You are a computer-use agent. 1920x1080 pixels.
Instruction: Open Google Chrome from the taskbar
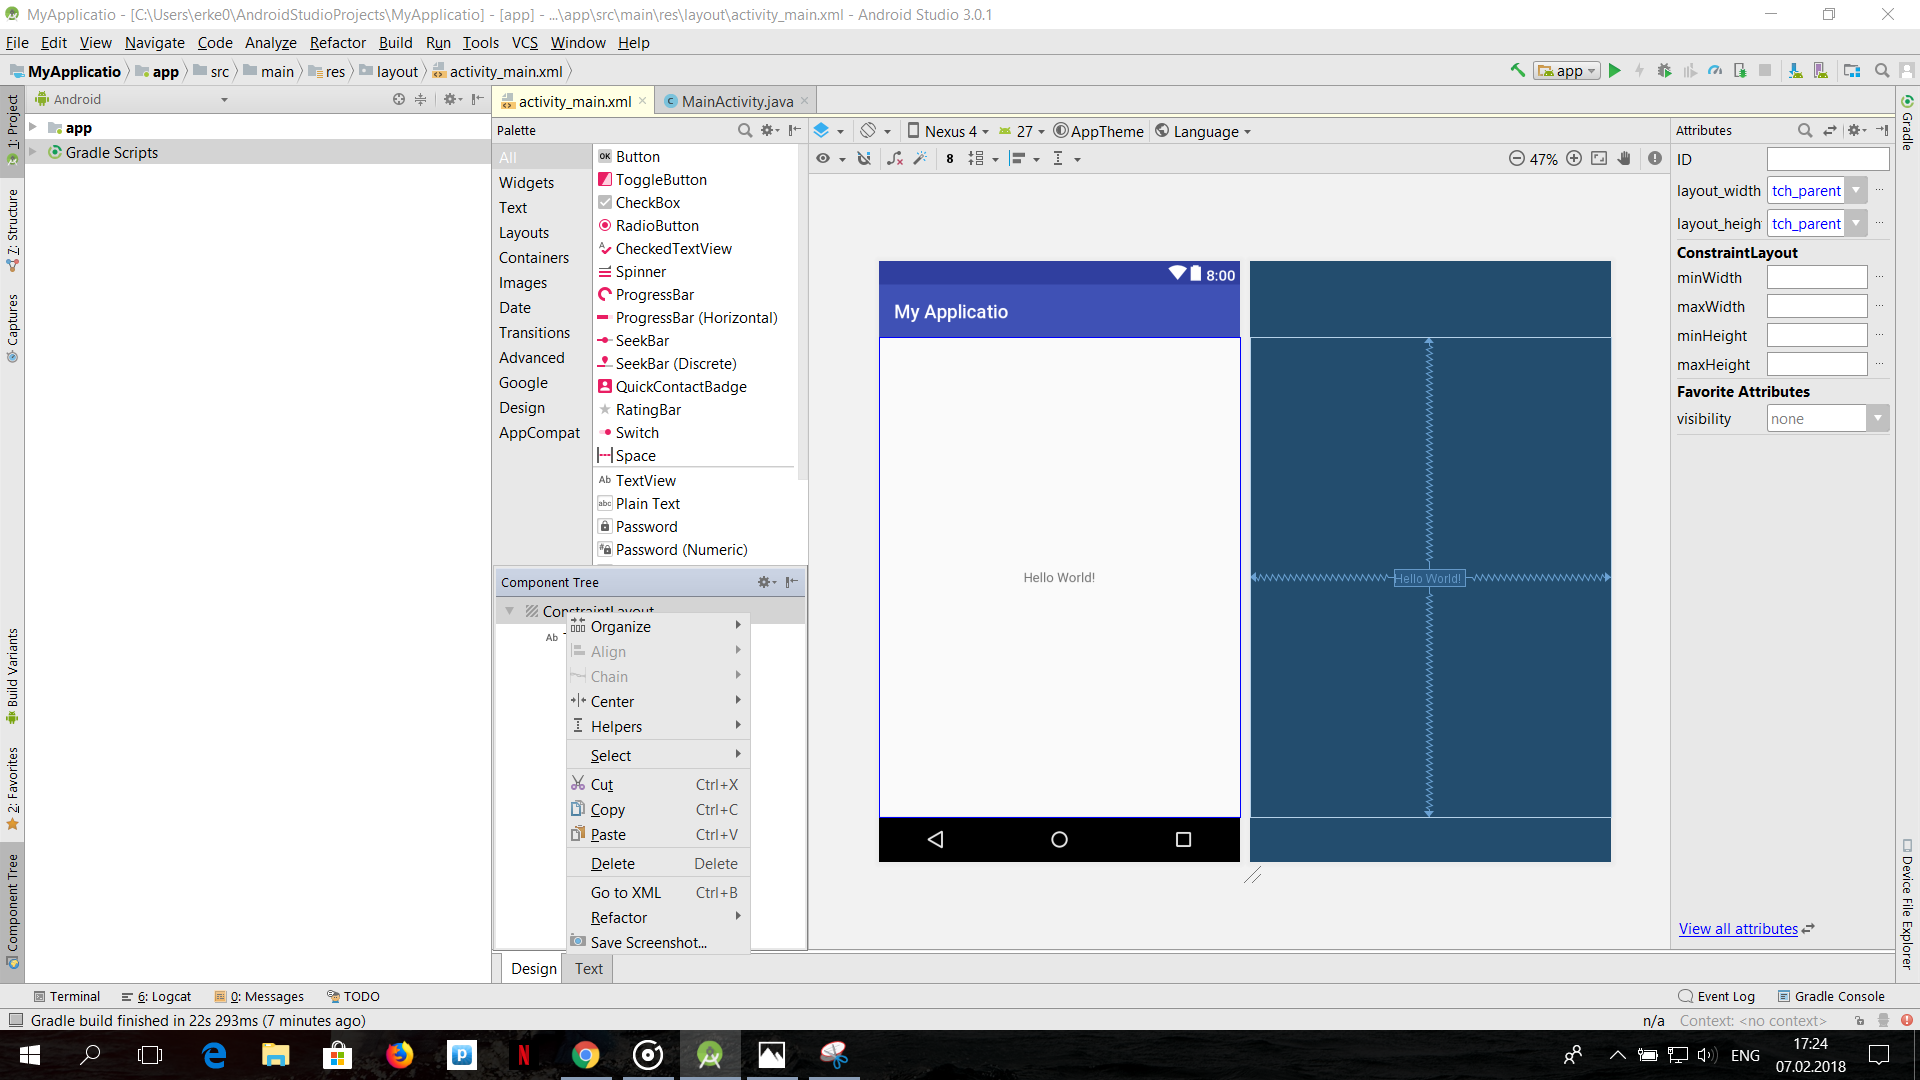pyautogui.click(x=586, y=1055)
